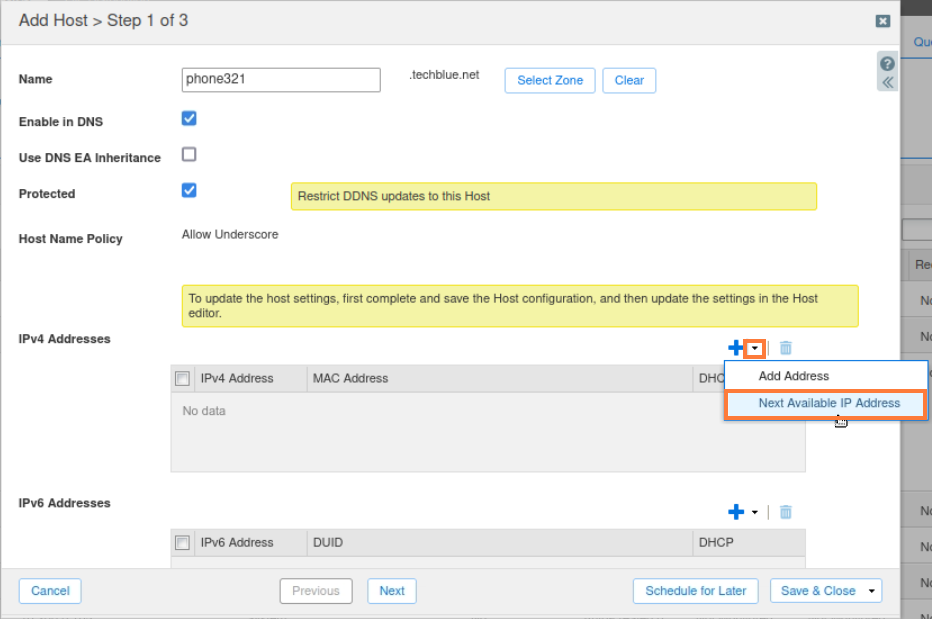Image resolution: width=932 pixels, height=619 pixels.
Task: Toggle the Protected checkbox
Action: coord(189,190)
